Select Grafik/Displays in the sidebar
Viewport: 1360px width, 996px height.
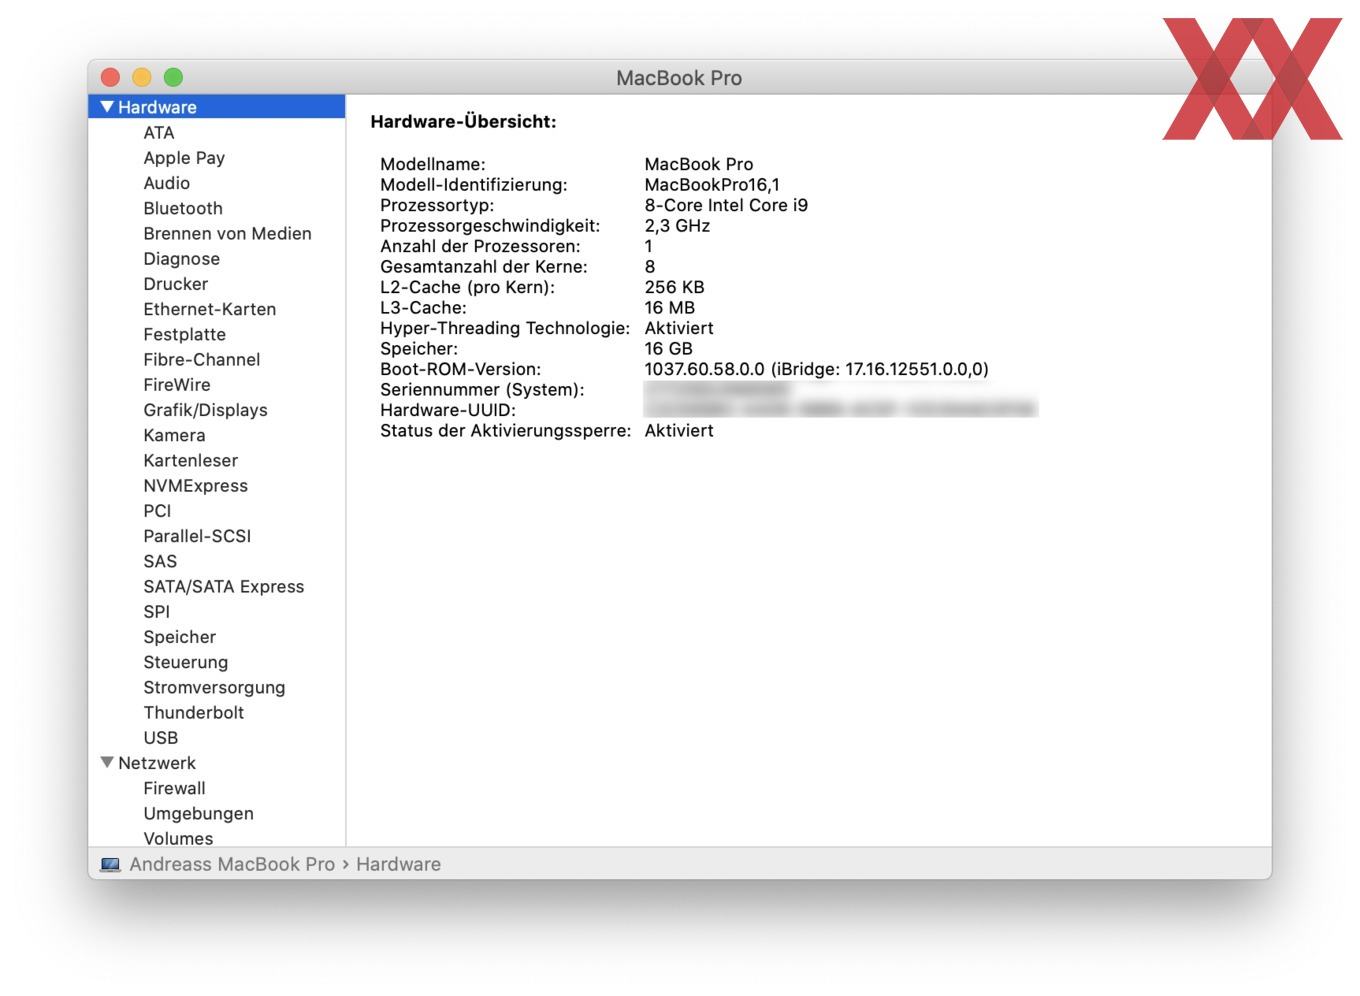205,410
